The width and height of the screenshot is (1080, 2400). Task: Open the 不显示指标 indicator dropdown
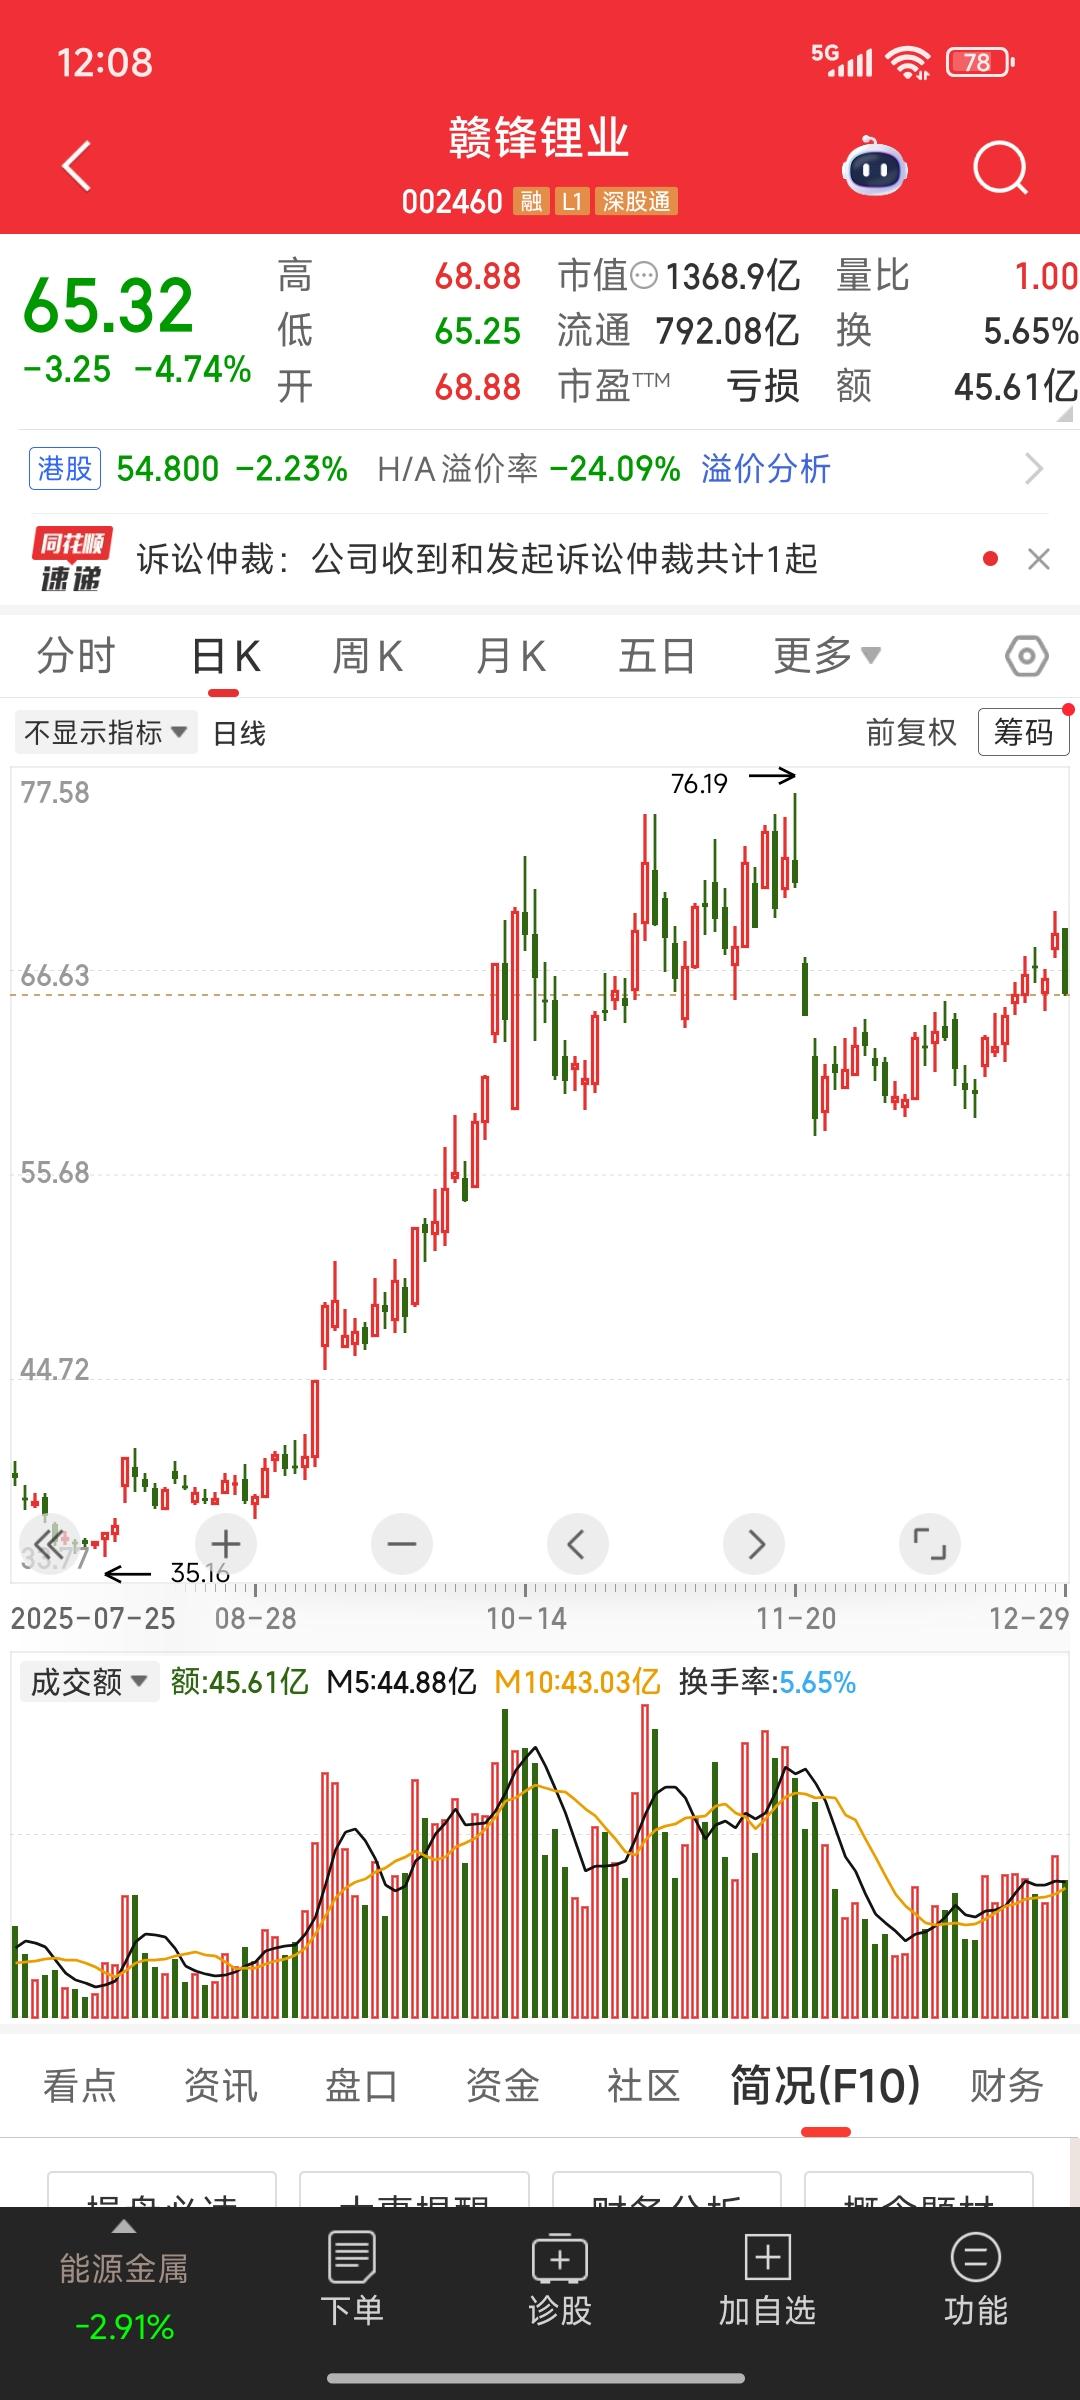tap(105, 732)
